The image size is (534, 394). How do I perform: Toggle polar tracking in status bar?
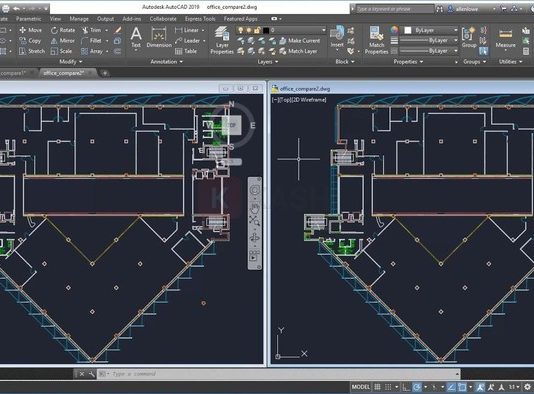coord(417,387)
